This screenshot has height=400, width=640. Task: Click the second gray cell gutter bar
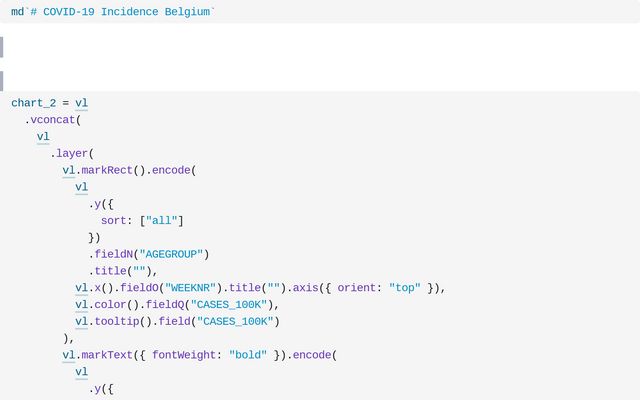point(2,81)
